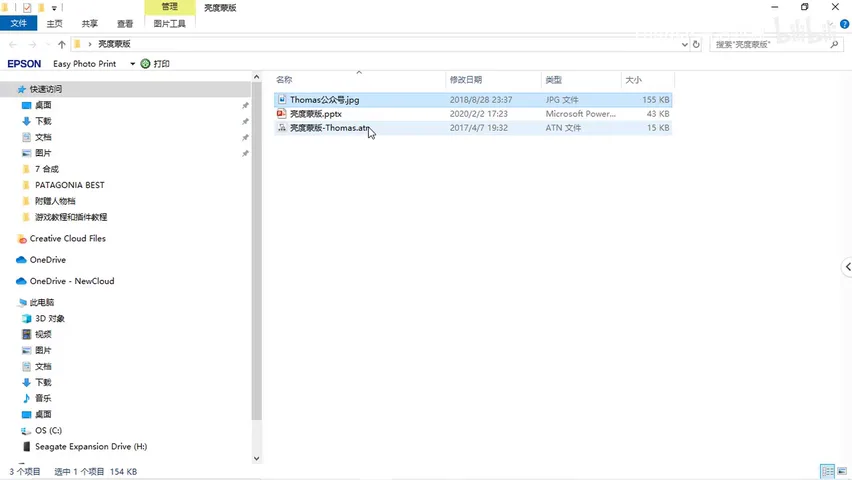852x480 pixels.
Task: Open recent locations dropdown arrow
Action: tap(47, 45)
